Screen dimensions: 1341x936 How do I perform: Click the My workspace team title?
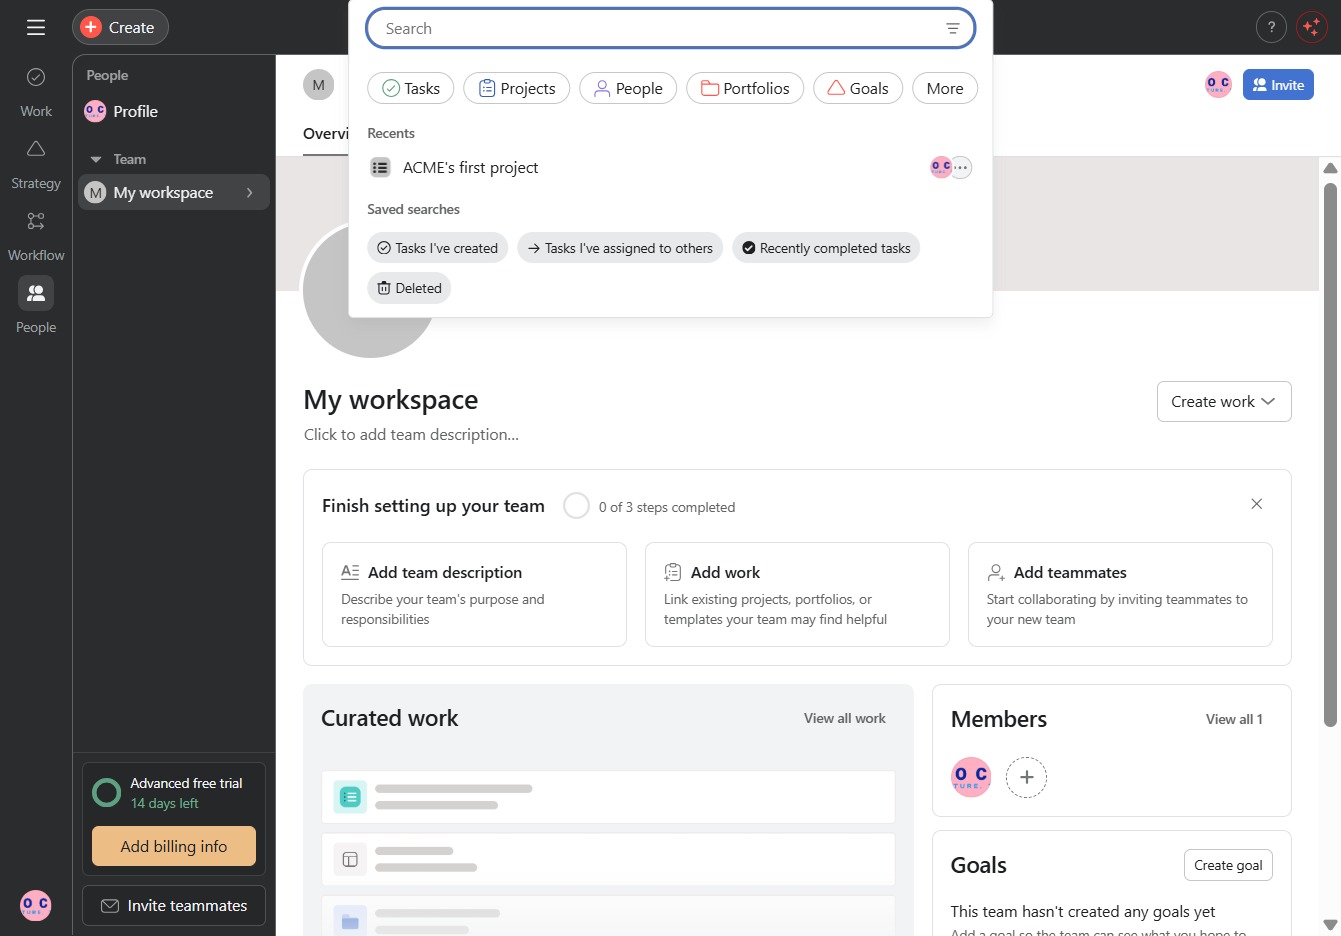pyautogui.click(x=391, y=400)
